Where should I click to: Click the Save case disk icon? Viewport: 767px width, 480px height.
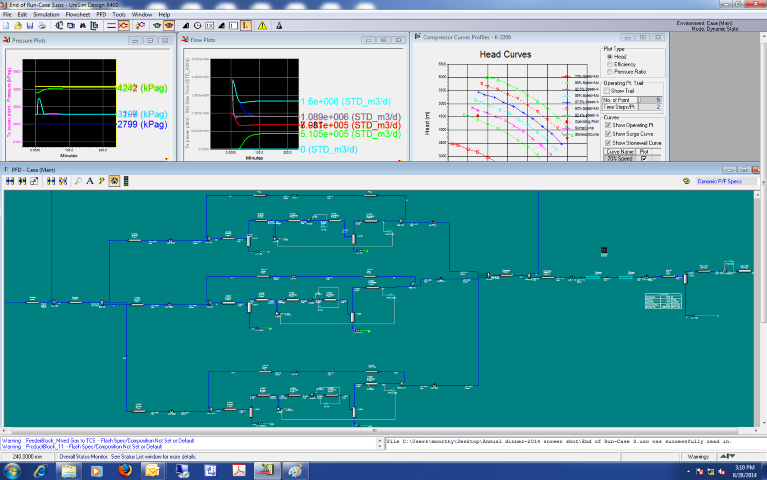pos(29,25)
